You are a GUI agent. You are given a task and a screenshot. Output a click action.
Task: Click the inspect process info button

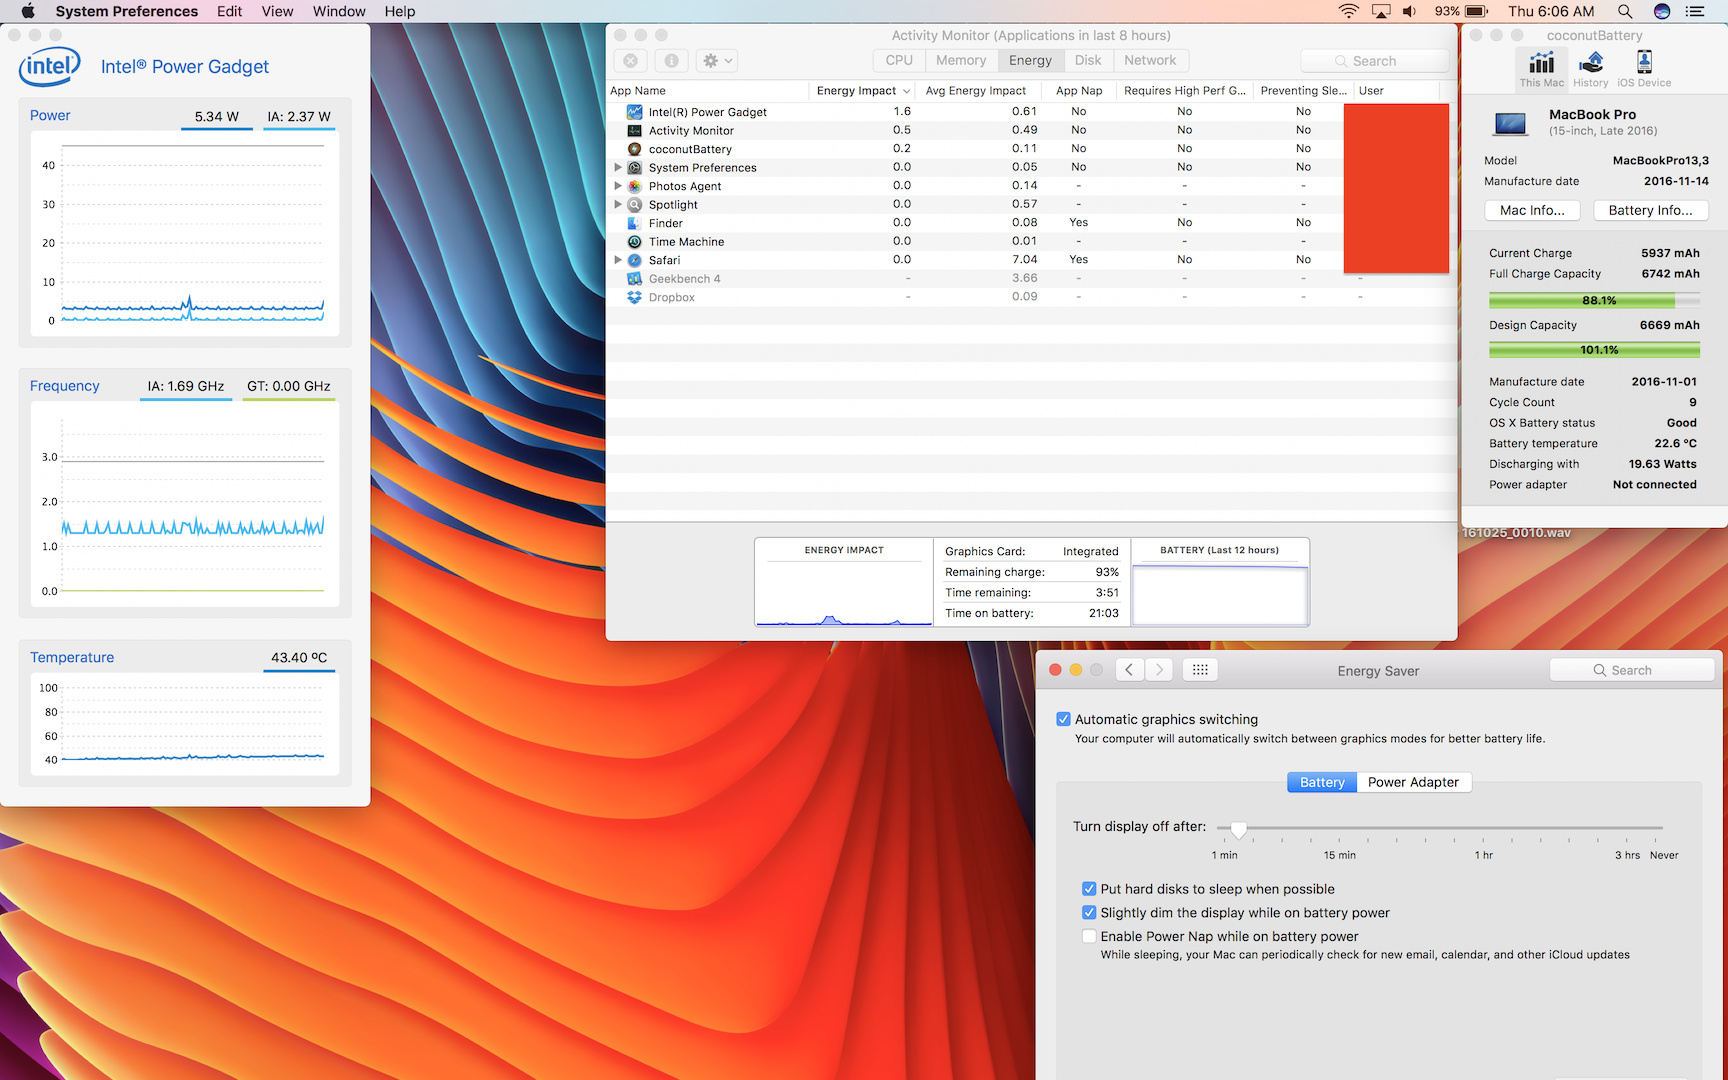pyautogui.click(x=671, y=60)
